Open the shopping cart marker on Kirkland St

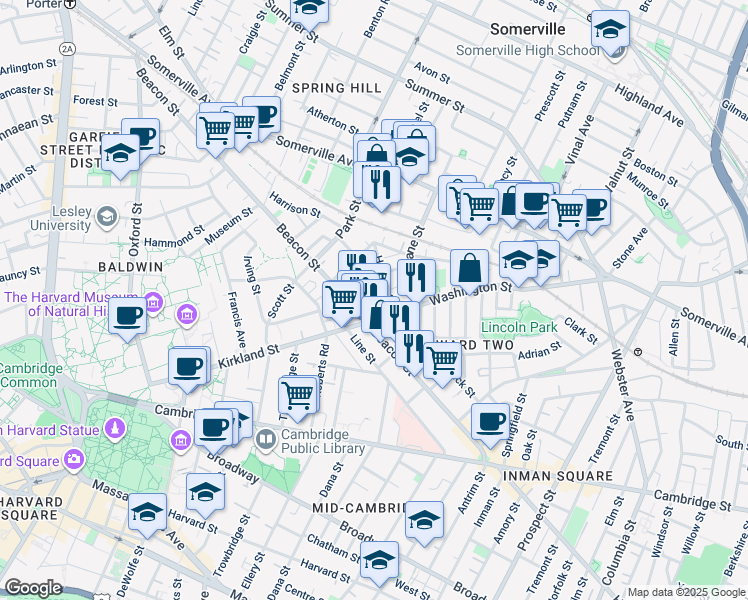298,394
